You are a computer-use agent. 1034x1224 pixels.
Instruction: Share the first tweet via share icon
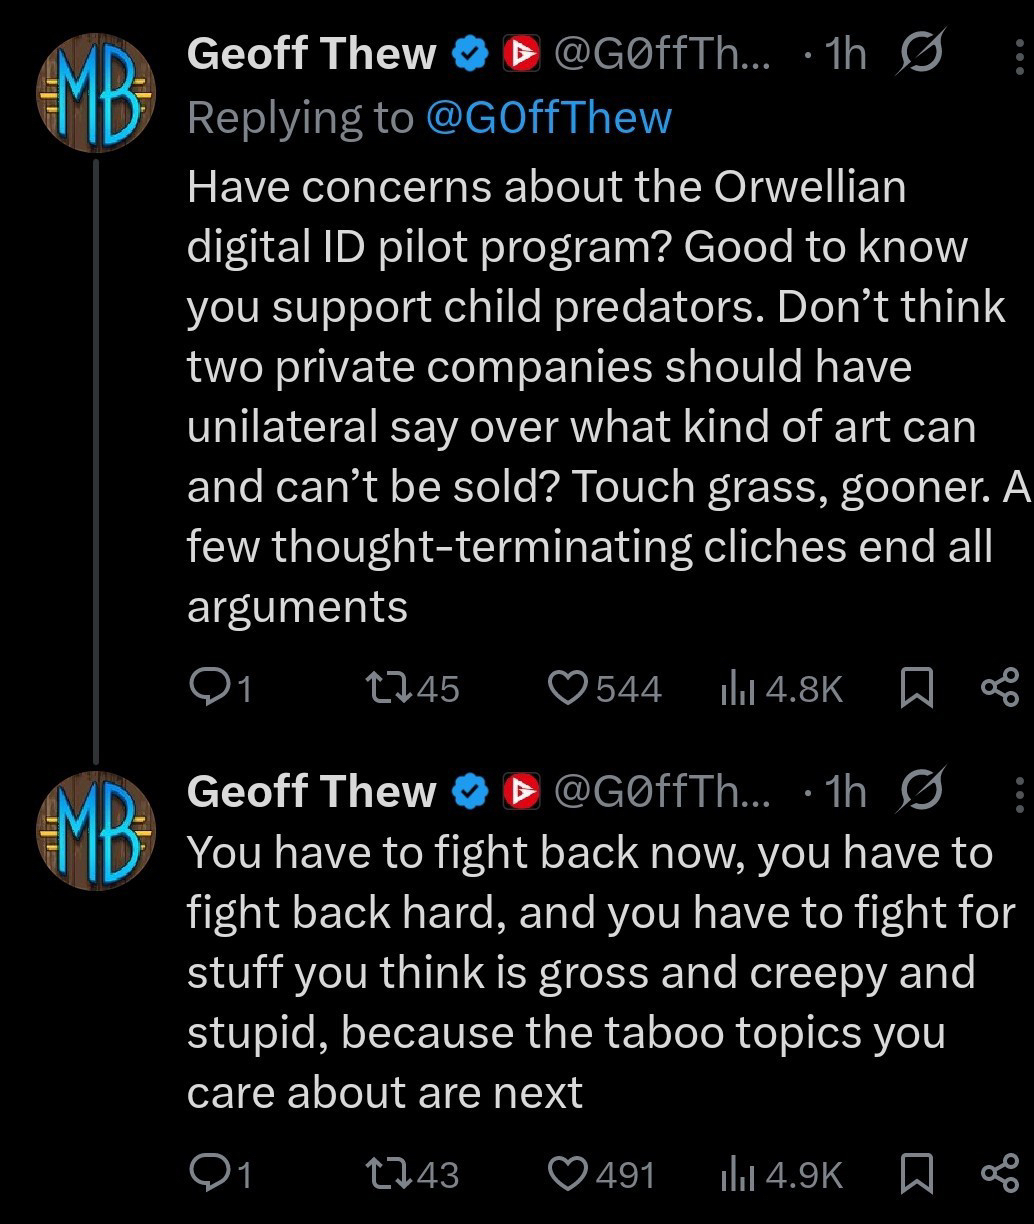[999, 688]
